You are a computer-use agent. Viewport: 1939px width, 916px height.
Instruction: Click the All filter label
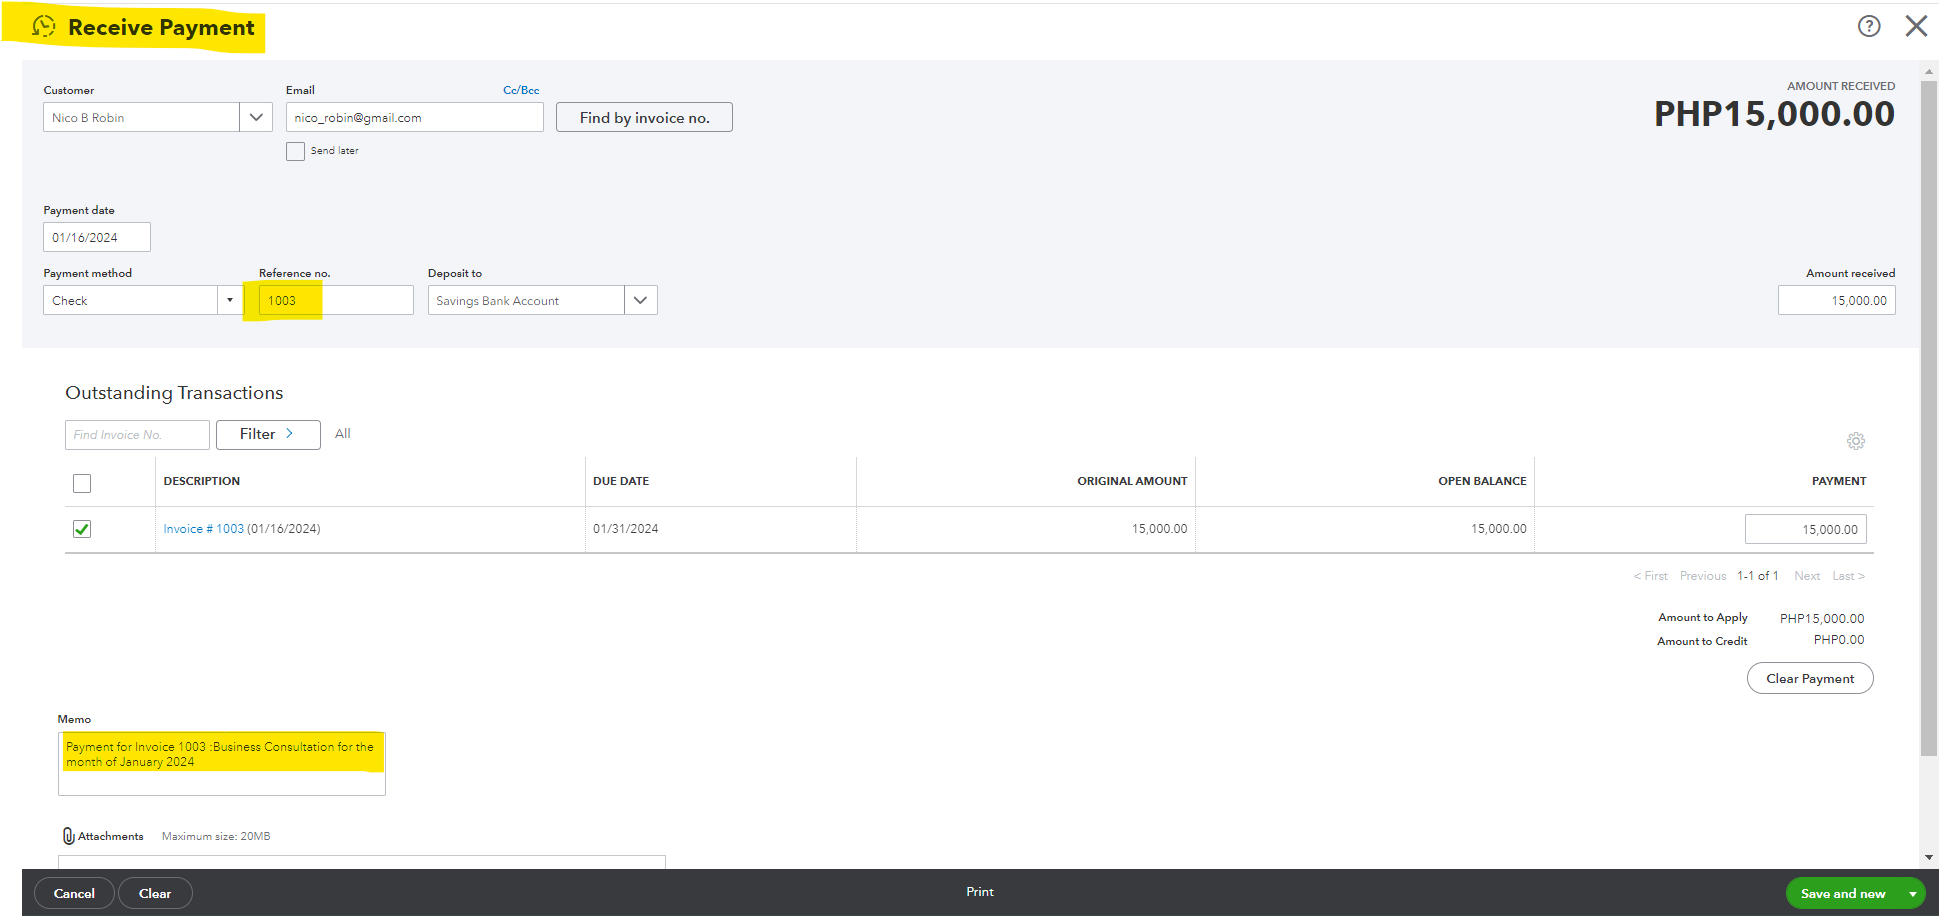click(x=342, y=433)
